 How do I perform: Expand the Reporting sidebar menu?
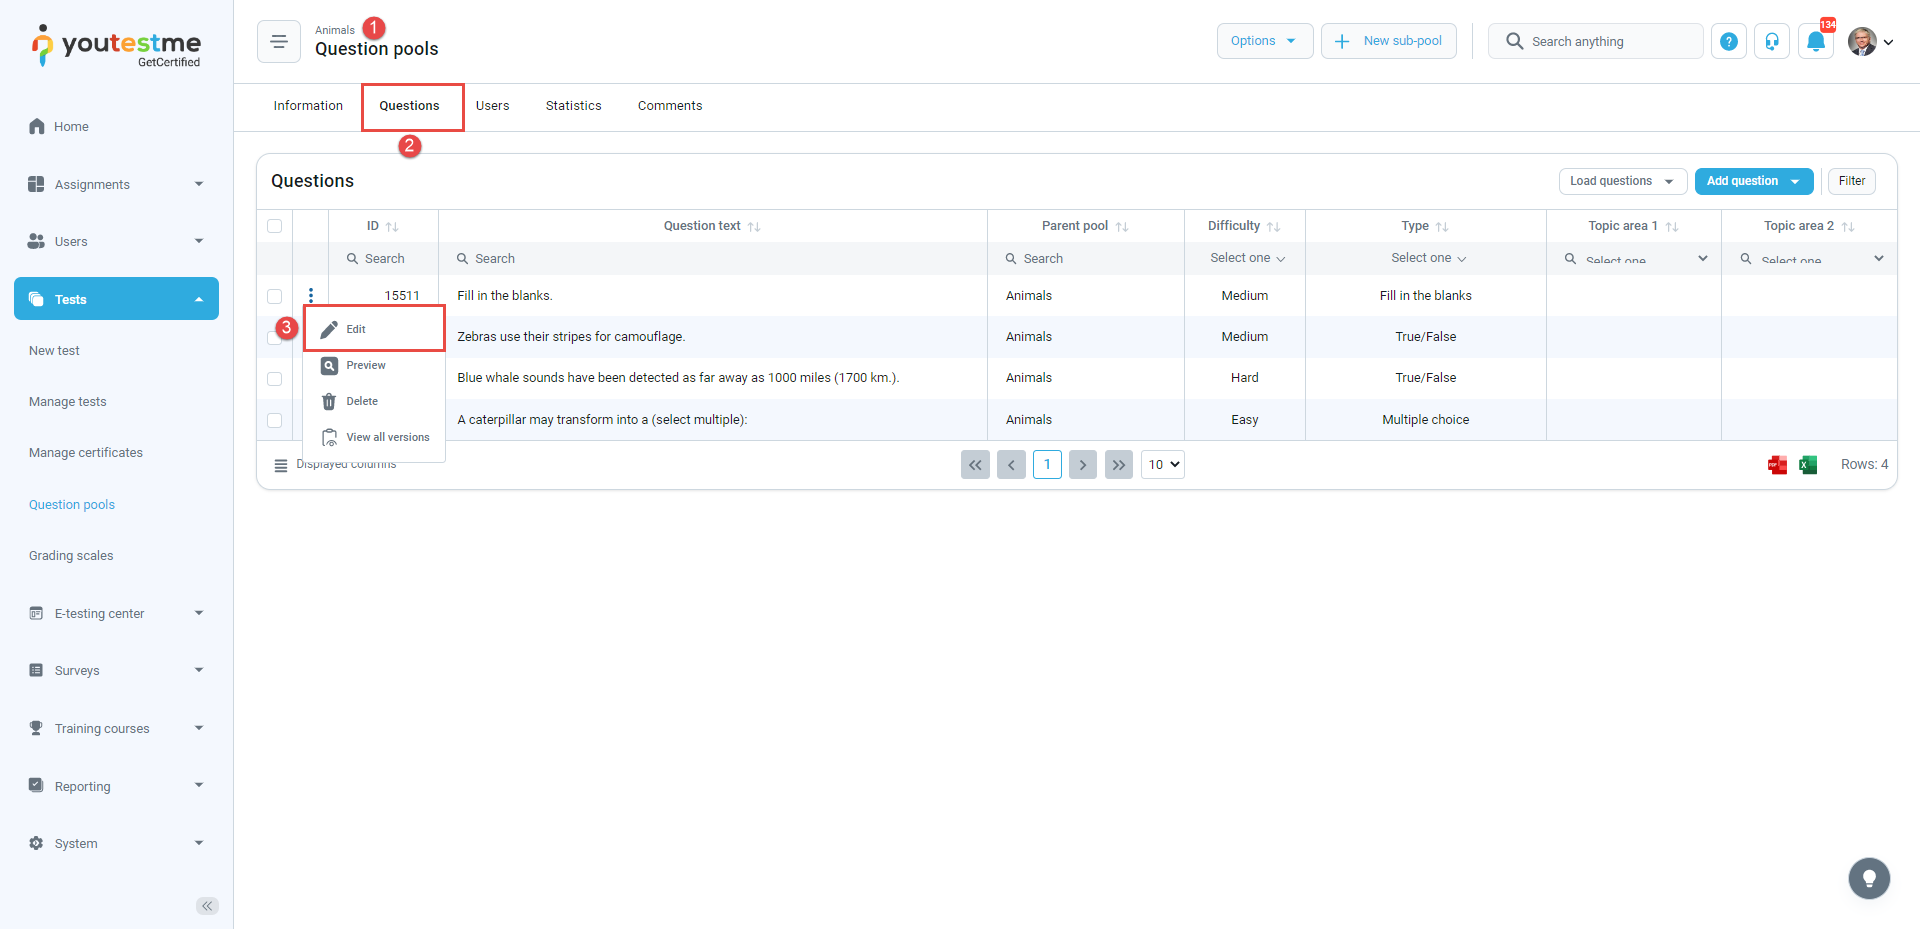116,786
